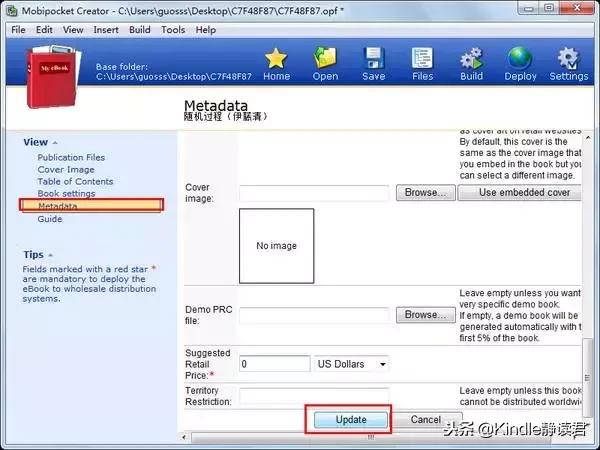
Task: Go to Cover Image view
Action: coord(66,170)
